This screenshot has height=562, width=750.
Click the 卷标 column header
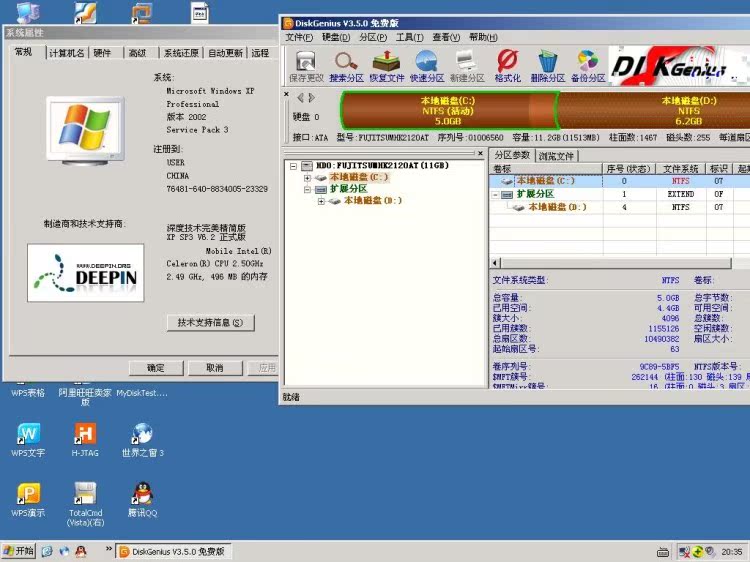point(546,169)
